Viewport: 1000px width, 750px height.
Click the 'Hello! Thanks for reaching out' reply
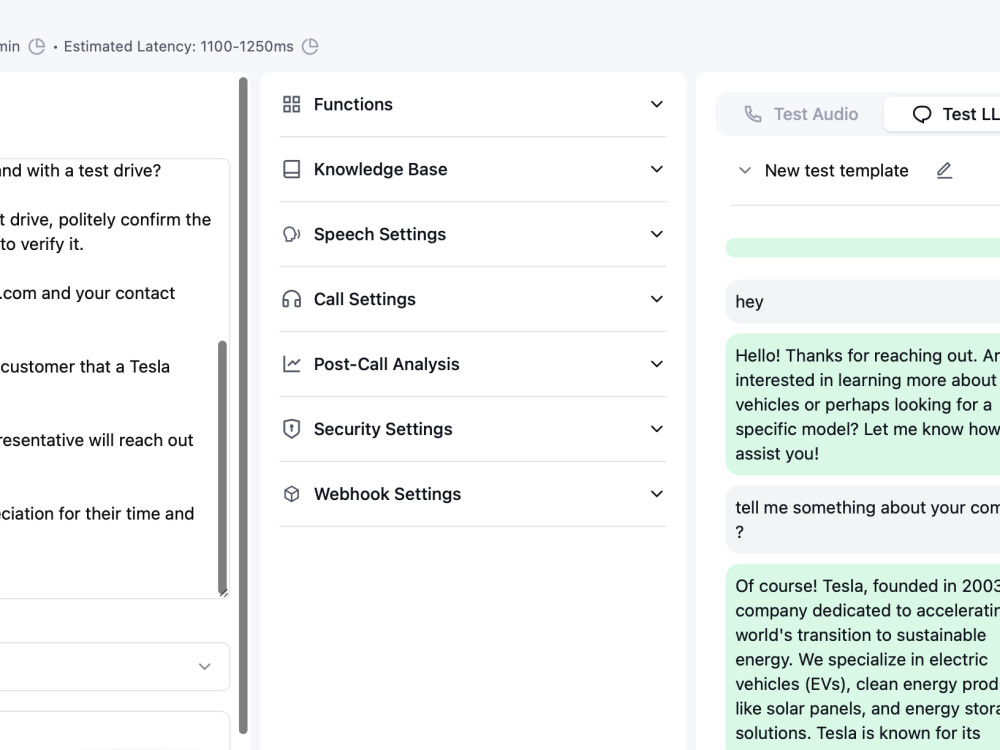click(863, 404)
